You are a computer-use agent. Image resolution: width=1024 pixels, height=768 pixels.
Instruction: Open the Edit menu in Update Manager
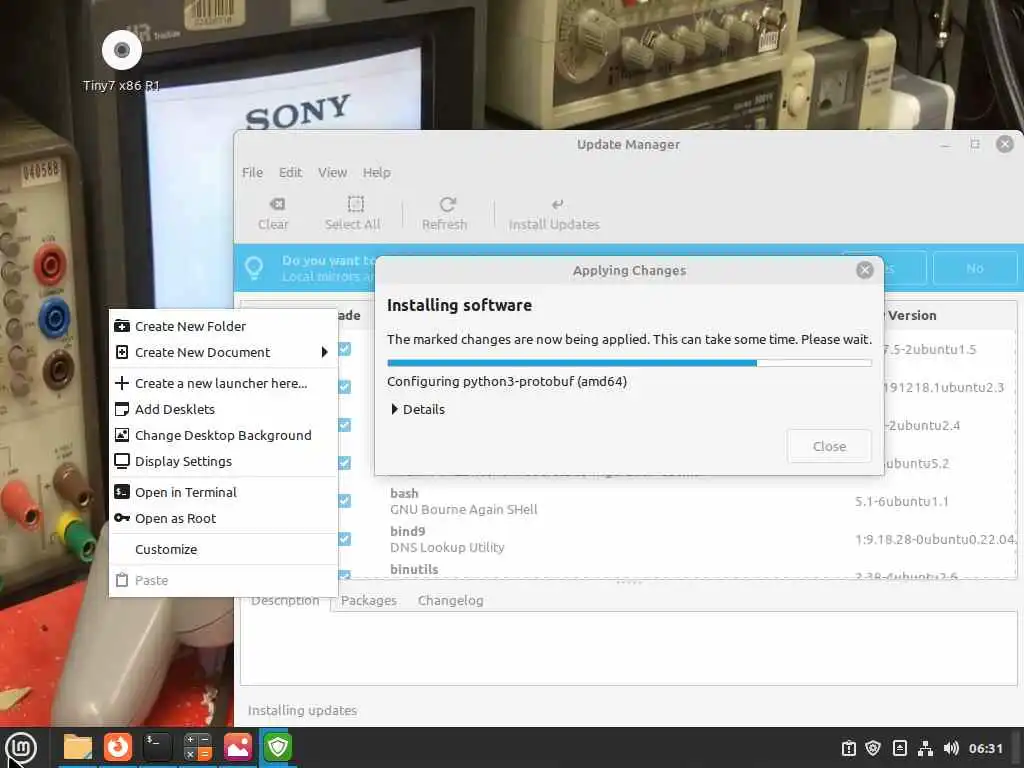click(x=291, y=172)
